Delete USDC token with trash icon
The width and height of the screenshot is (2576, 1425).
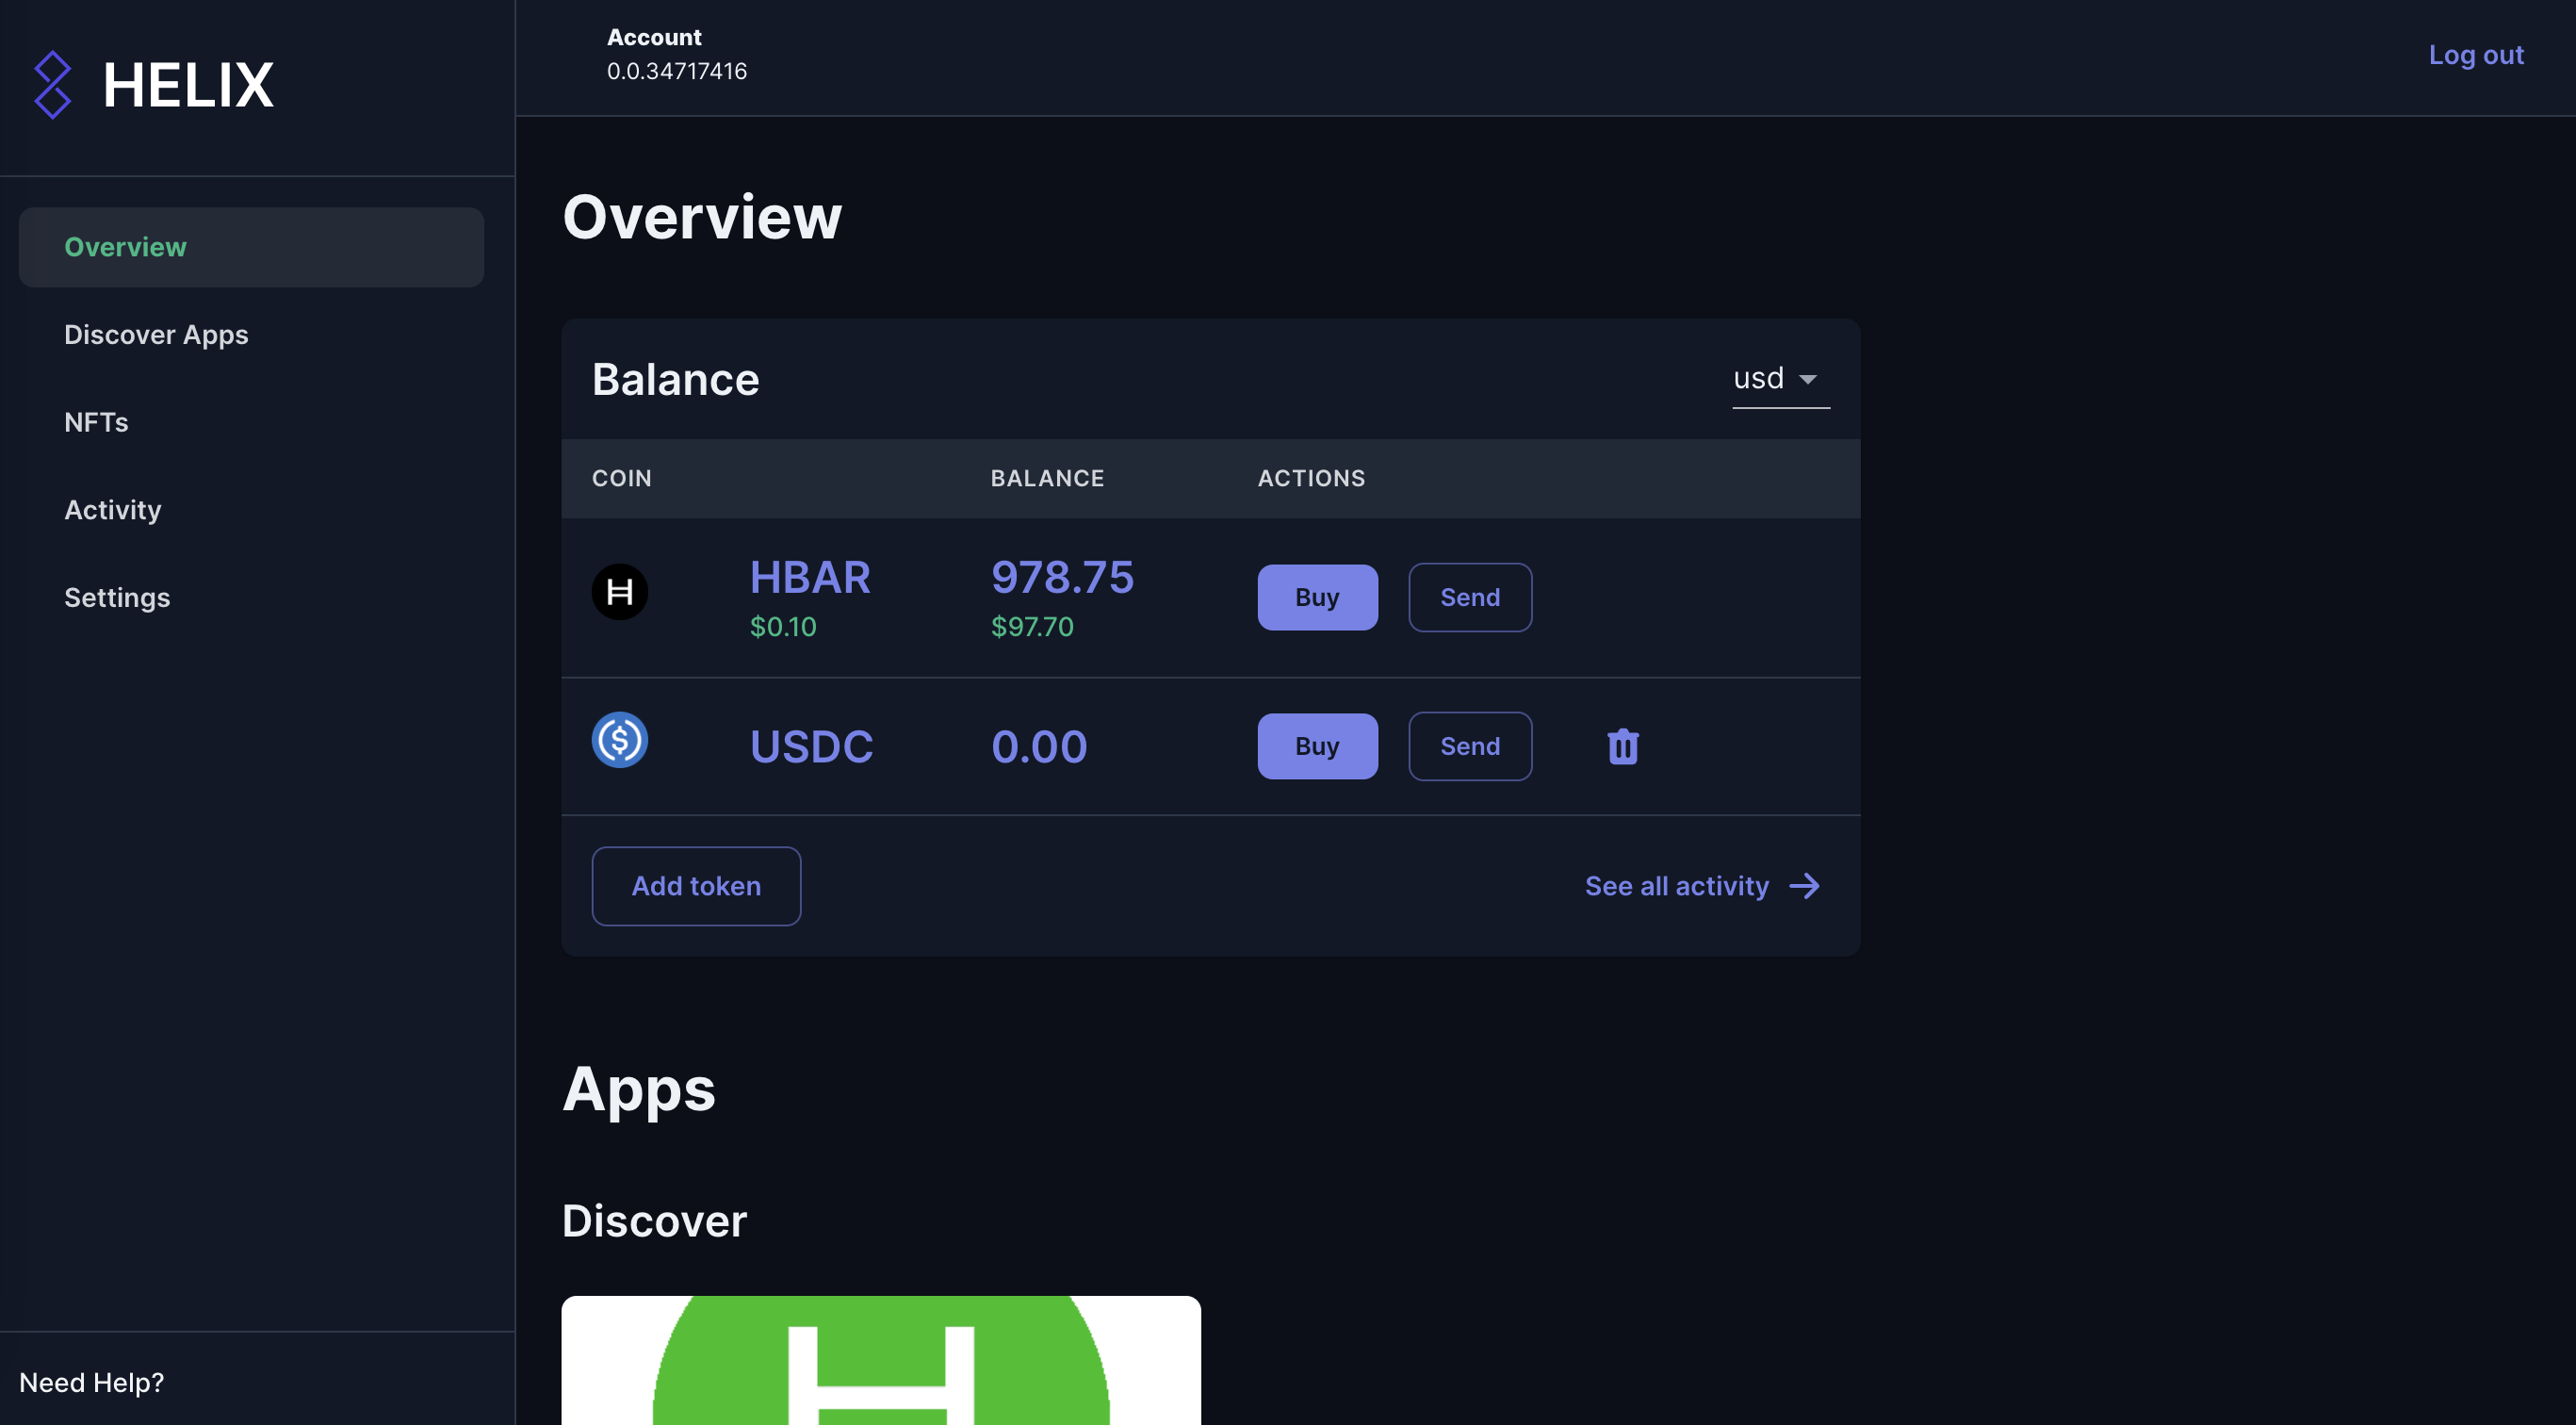point(1622,746)
